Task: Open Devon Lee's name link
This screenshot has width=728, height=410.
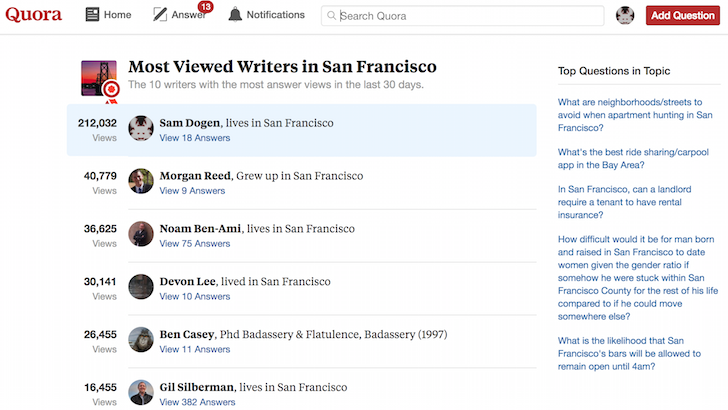Action: 188,281
